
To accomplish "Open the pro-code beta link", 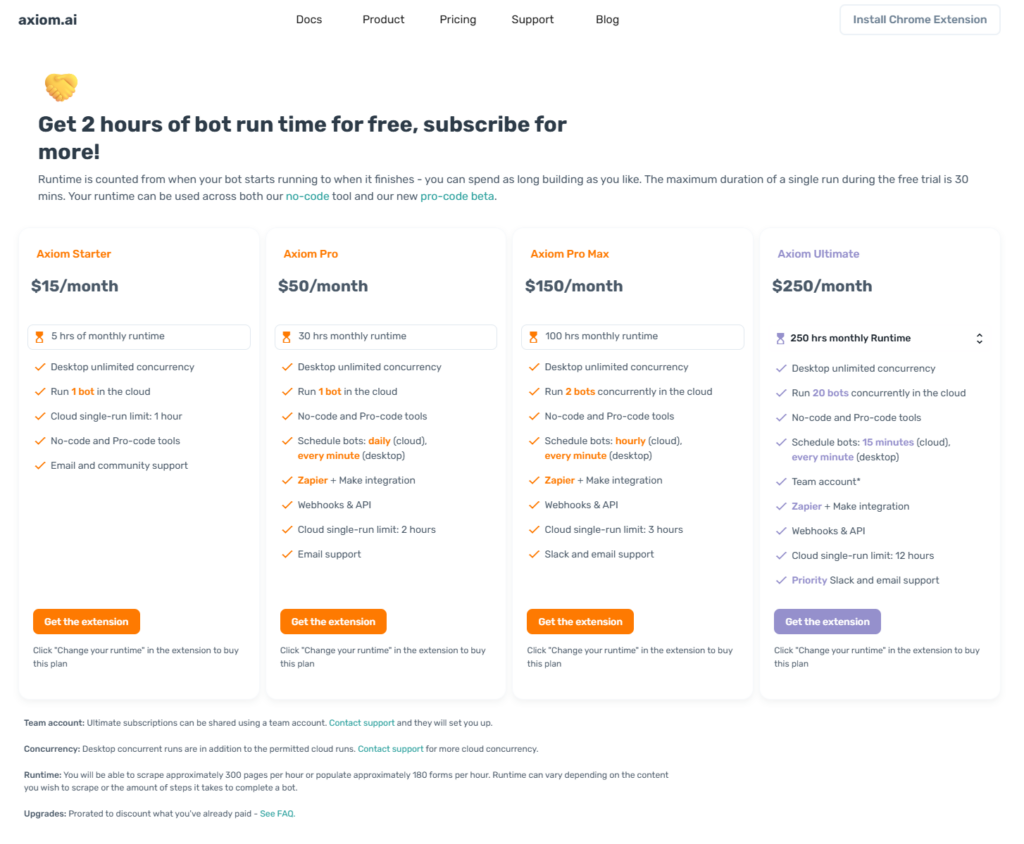I will pos(457,196).
